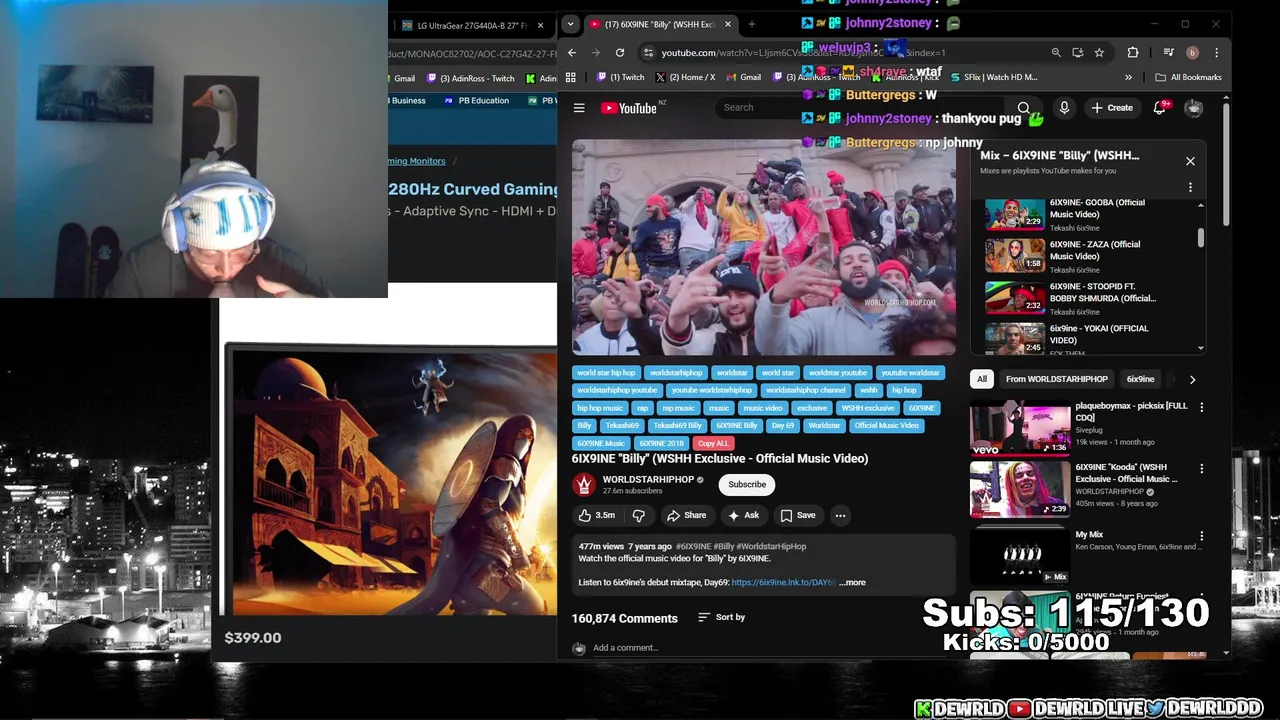
Task: Click the Chrome address bar URL
Action: pyautogui.click(x=803, y=52)
